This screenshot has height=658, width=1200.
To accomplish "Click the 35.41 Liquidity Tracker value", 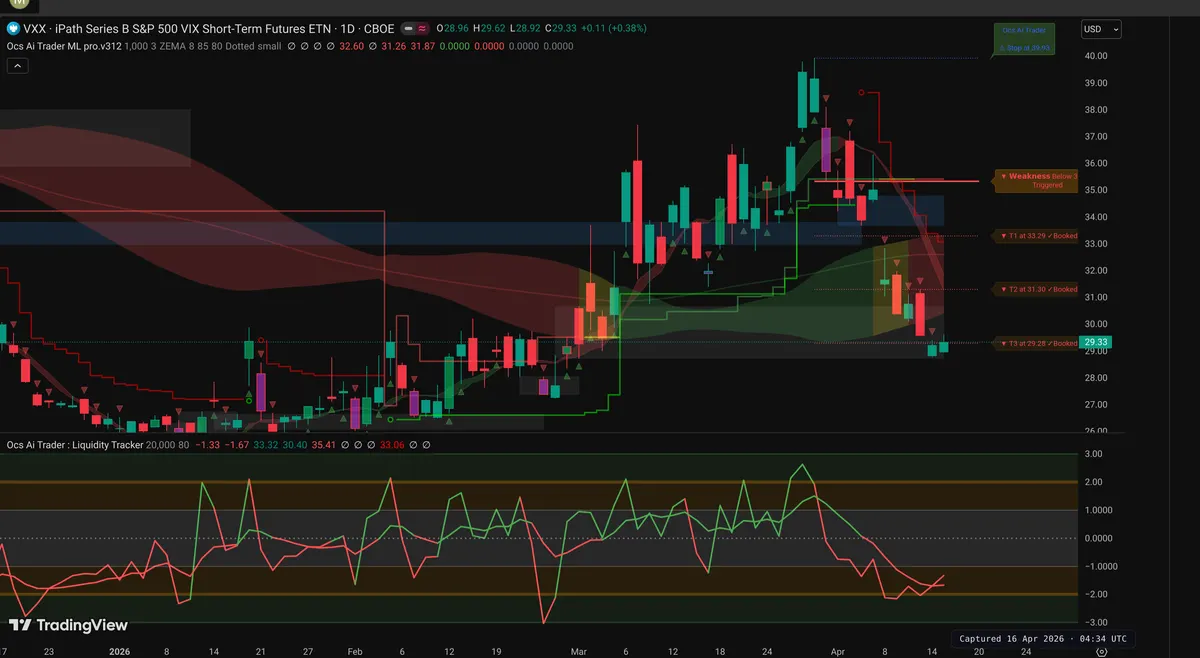I will (325, 445).
